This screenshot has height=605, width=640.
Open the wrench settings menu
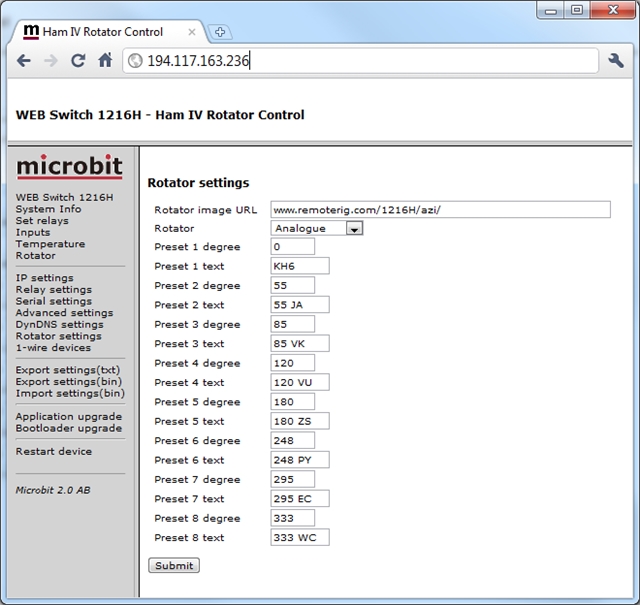tap(616, 61)
